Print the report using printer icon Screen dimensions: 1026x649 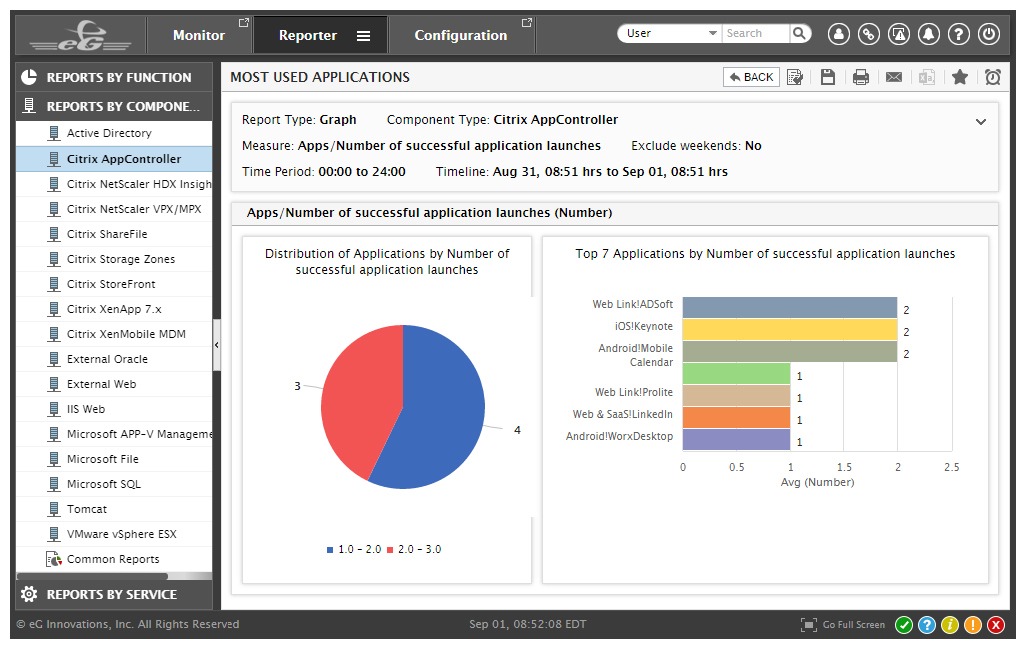(861, 77)
